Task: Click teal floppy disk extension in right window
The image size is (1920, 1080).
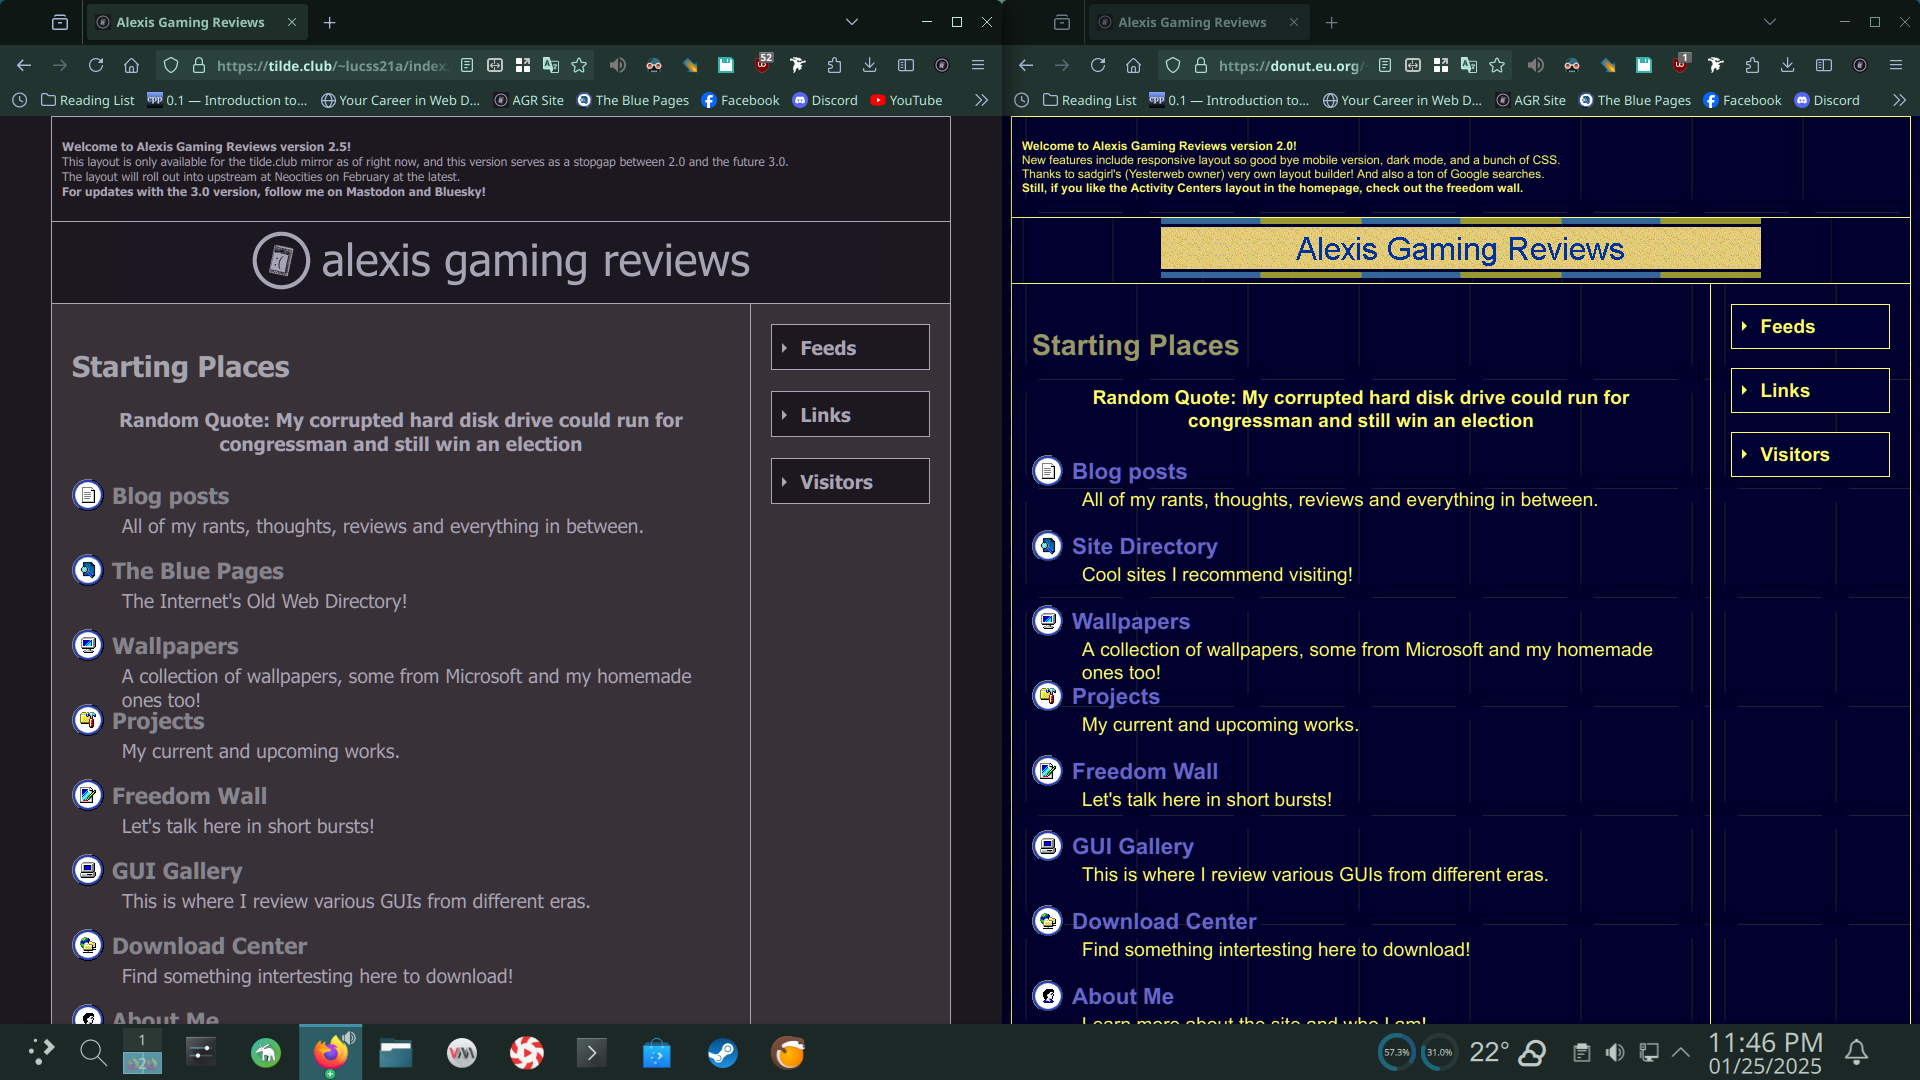Action: [x=1644, y=65]
